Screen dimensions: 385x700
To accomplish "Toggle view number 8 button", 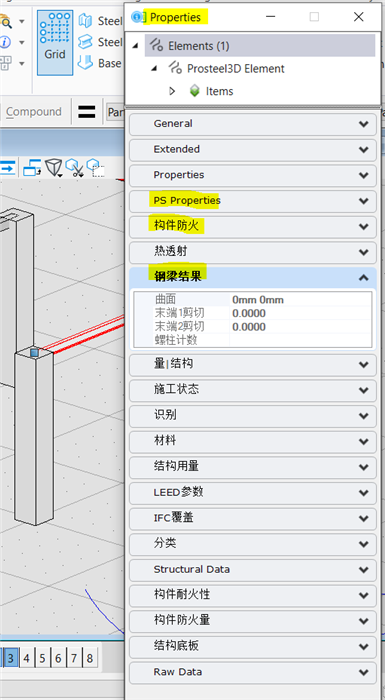I will coord(90,658).
